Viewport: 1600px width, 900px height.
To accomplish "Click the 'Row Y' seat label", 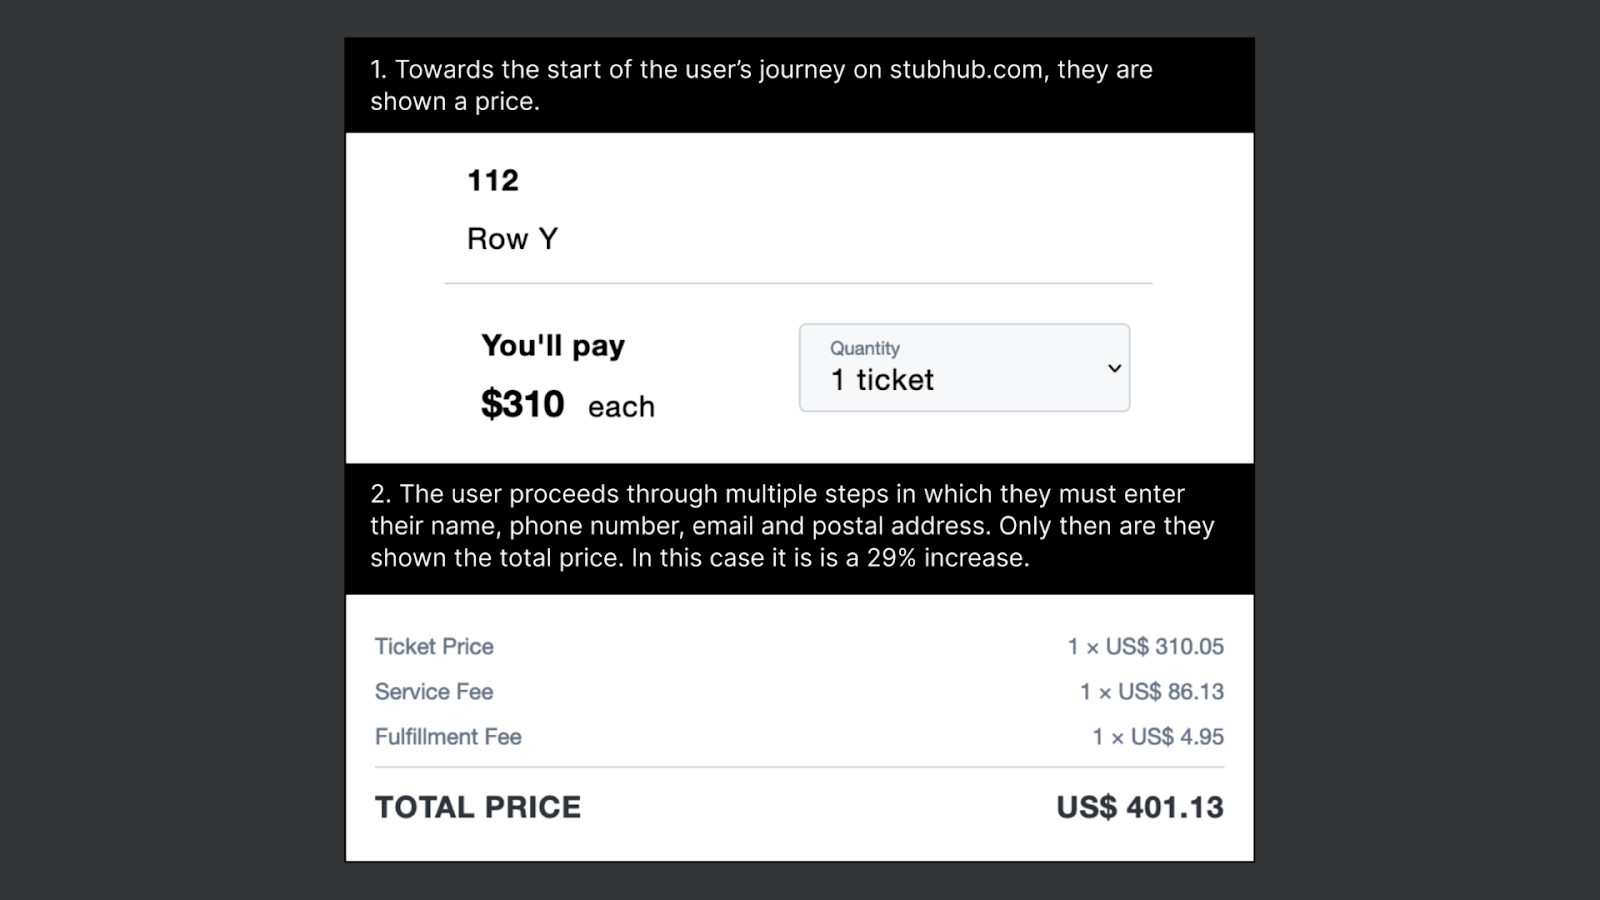I will pos(512,239).
